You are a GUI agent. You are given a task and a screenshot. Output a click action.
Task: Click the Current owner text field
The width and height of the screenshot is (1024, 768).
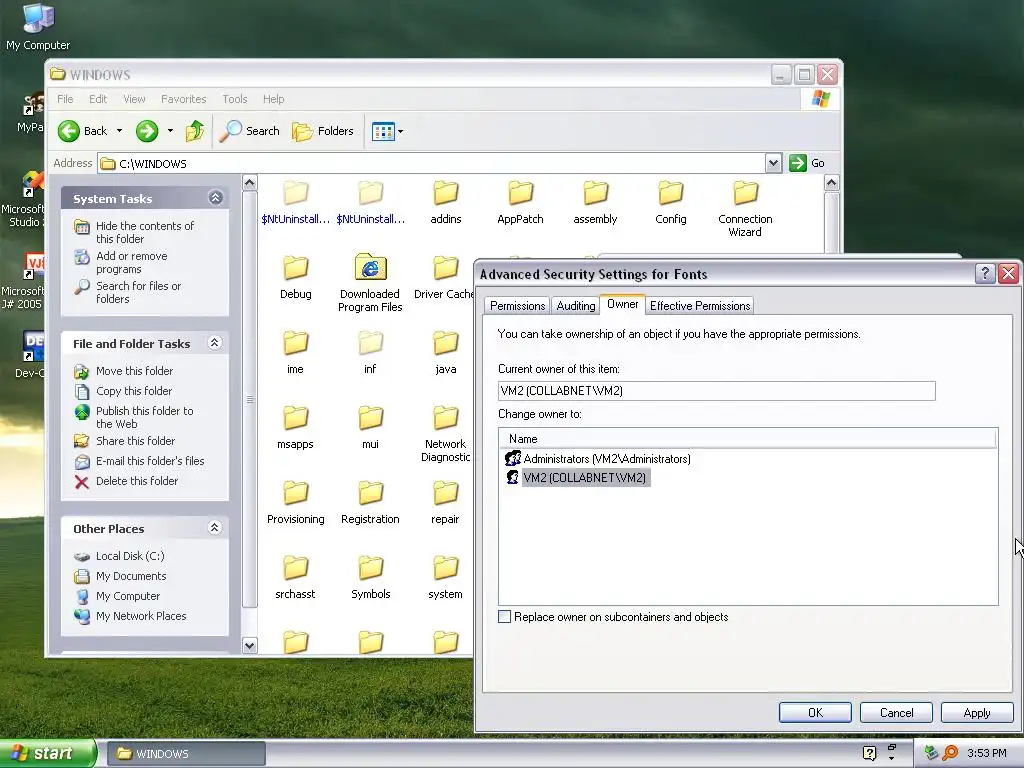click(x=716, y=391)
